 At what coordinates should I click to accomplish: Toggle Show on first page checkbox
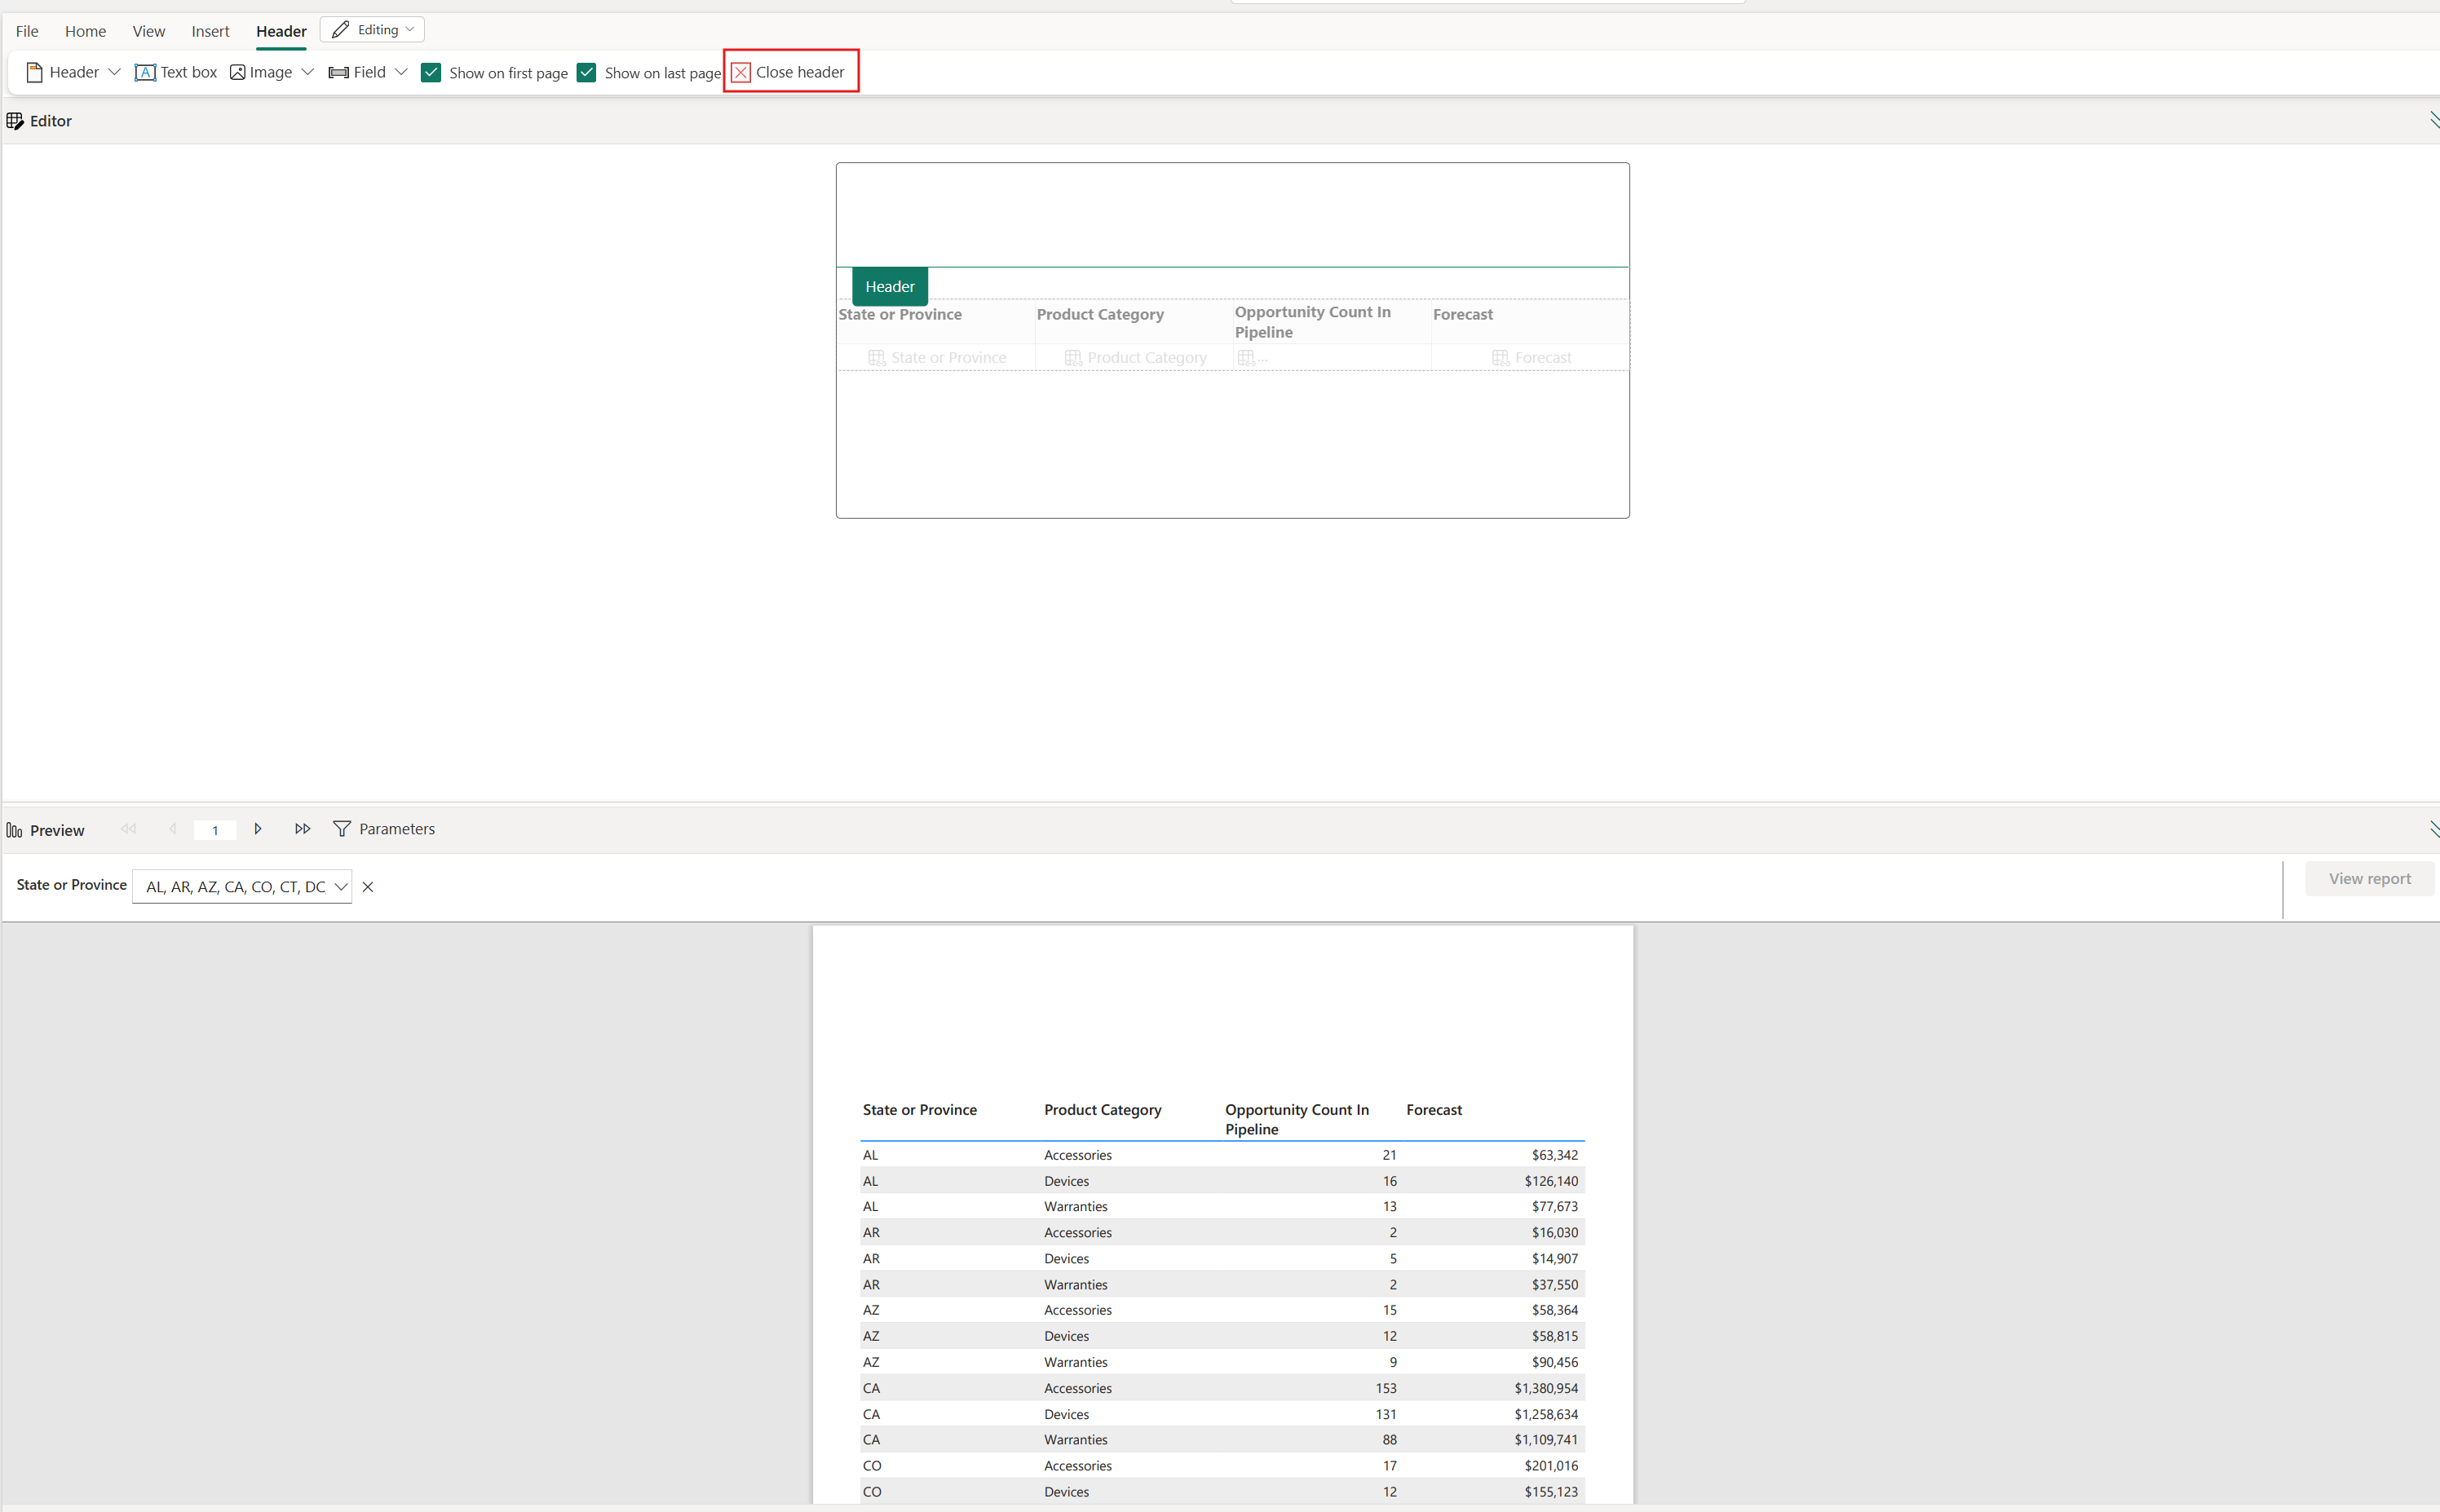point(431,72)
